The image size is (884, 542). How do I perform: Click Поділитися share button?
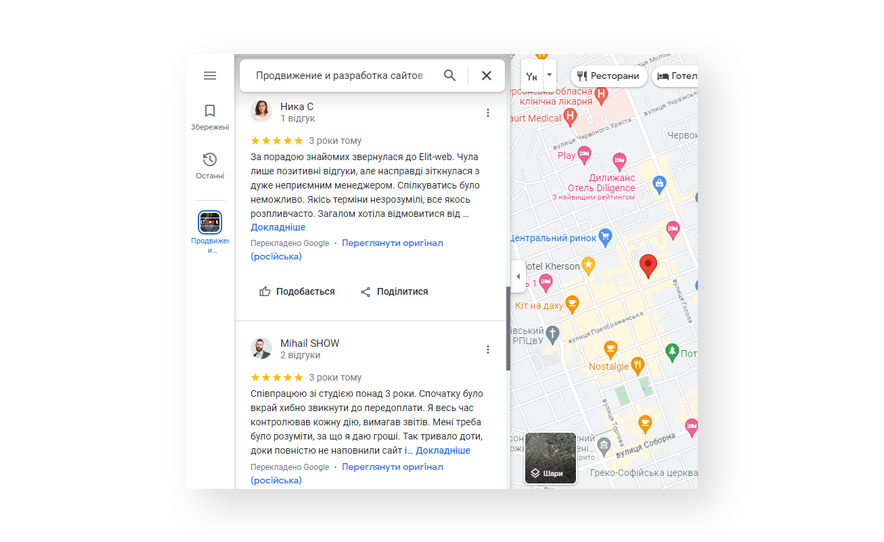point(394,292)
